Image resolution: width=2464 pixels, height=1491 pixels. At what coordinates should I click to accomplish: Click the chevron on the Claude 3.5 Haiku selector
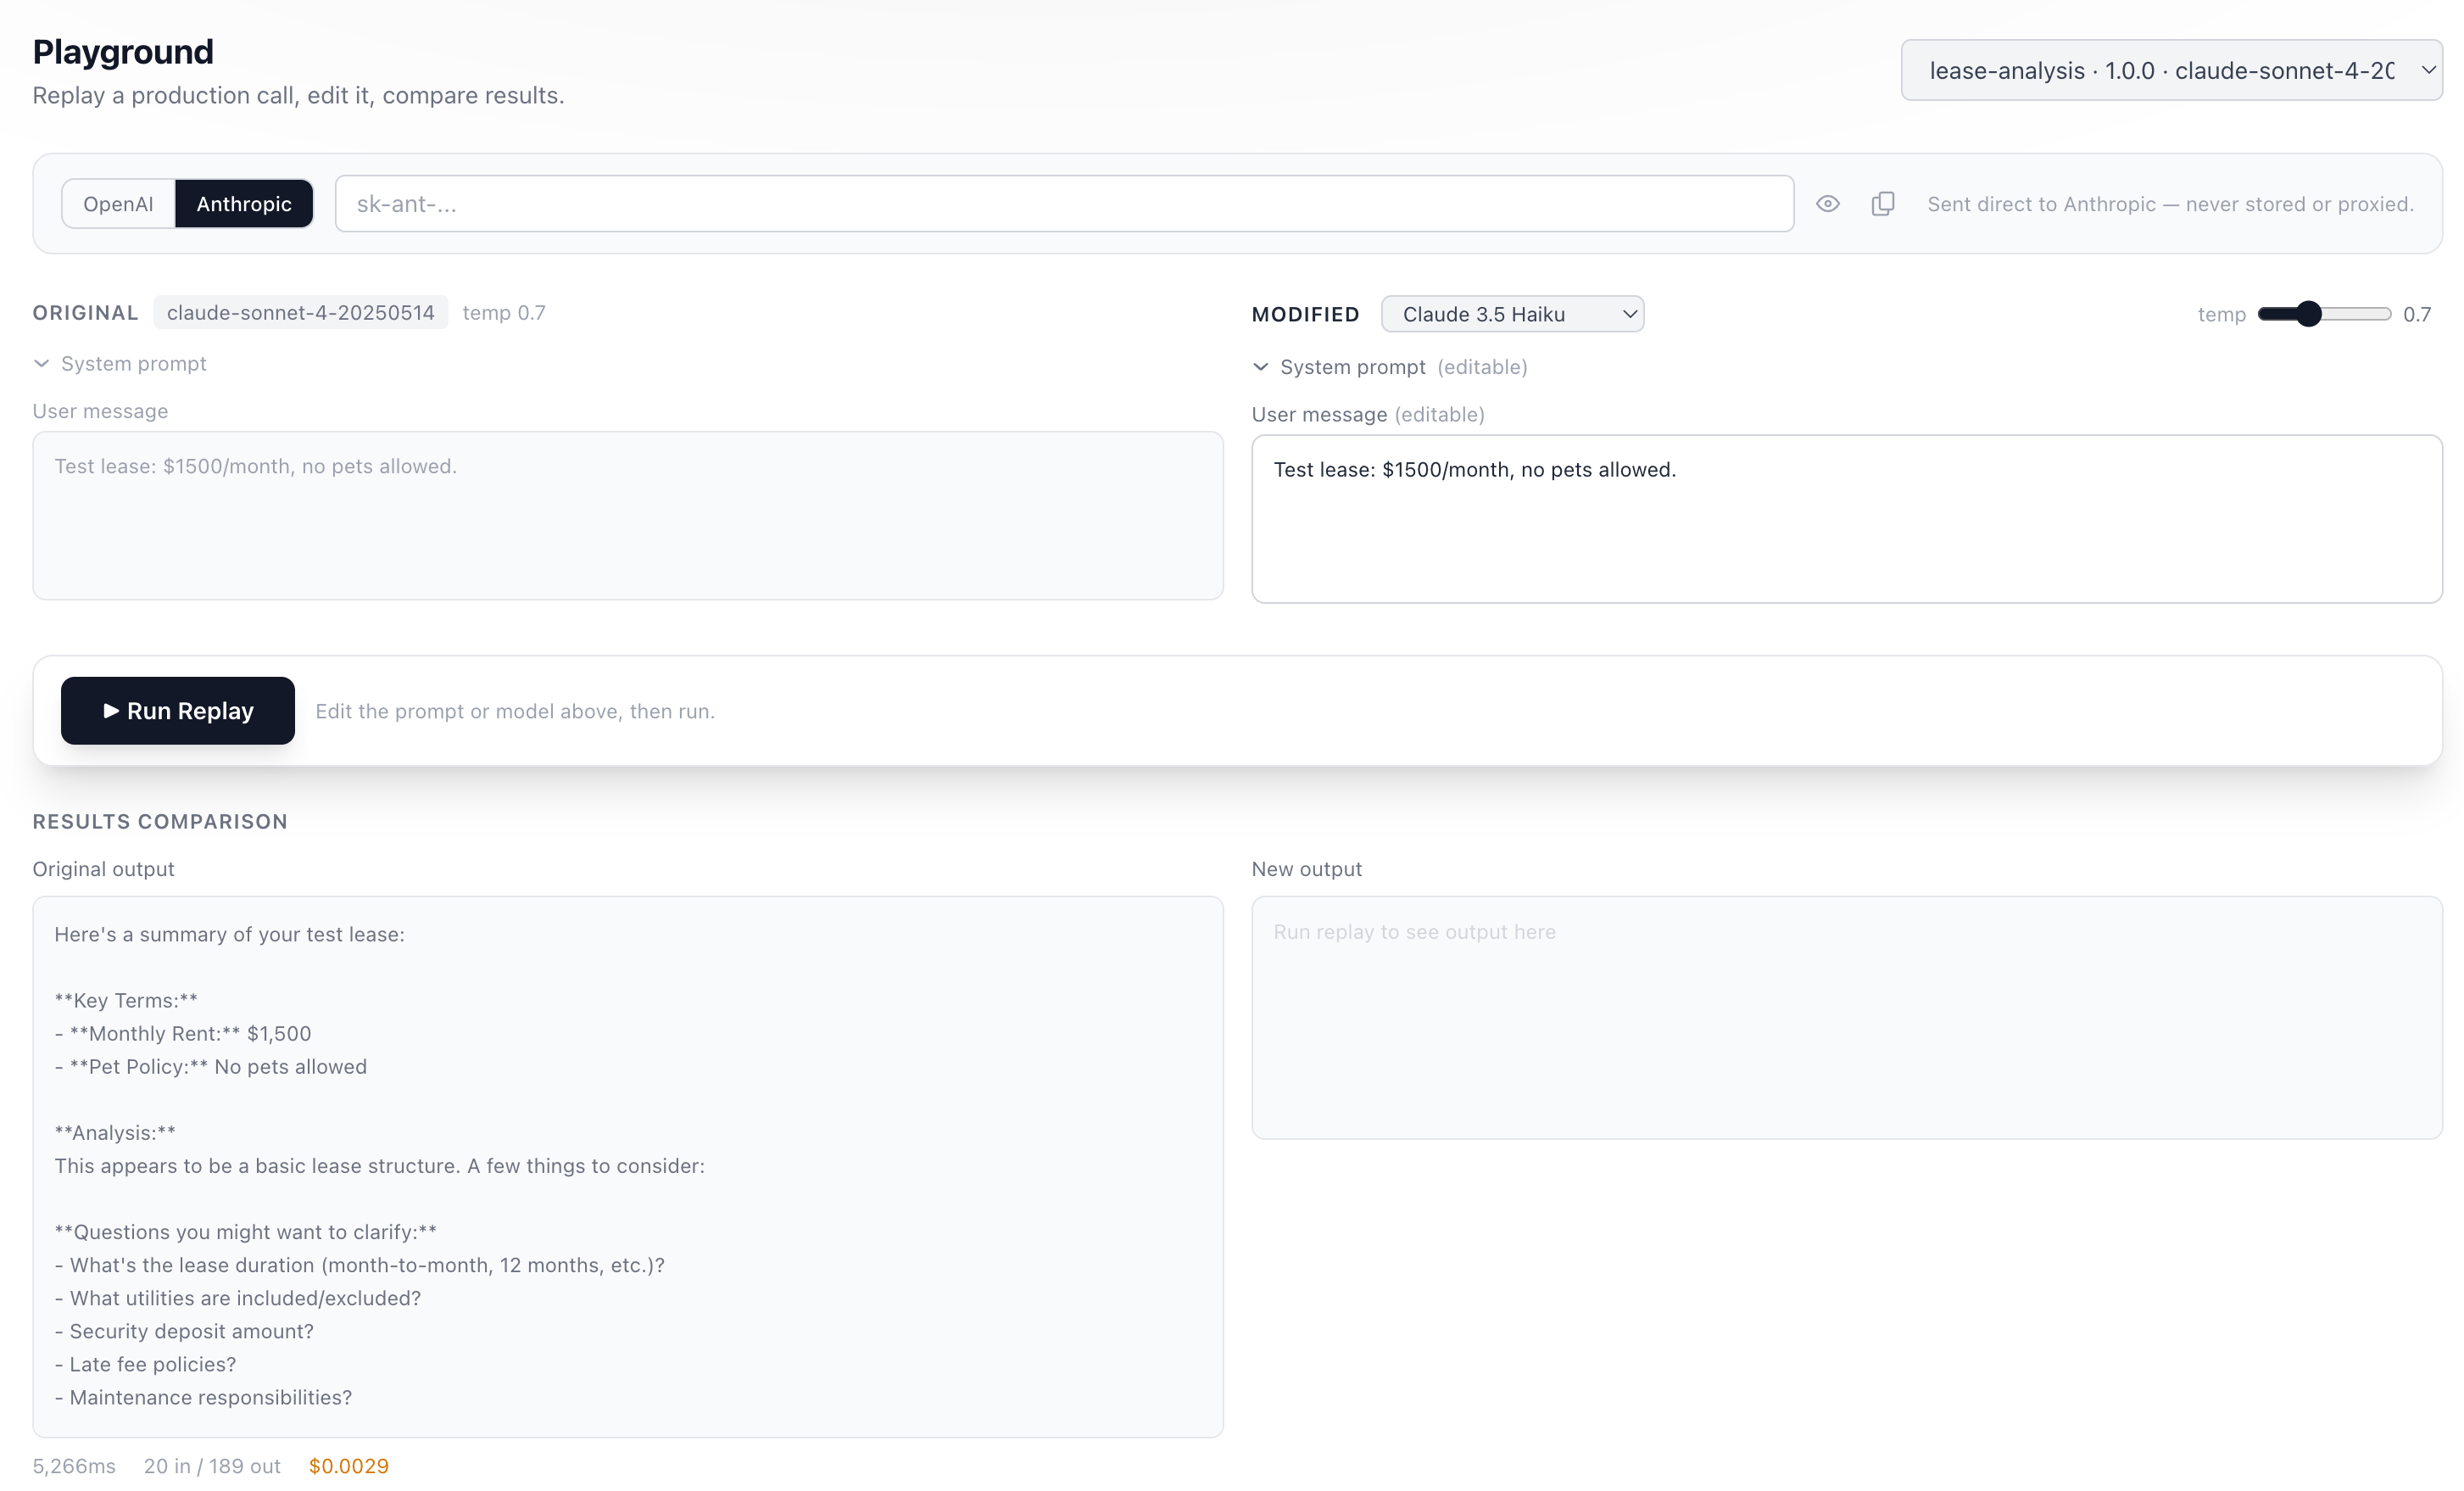click(1627, 313)
